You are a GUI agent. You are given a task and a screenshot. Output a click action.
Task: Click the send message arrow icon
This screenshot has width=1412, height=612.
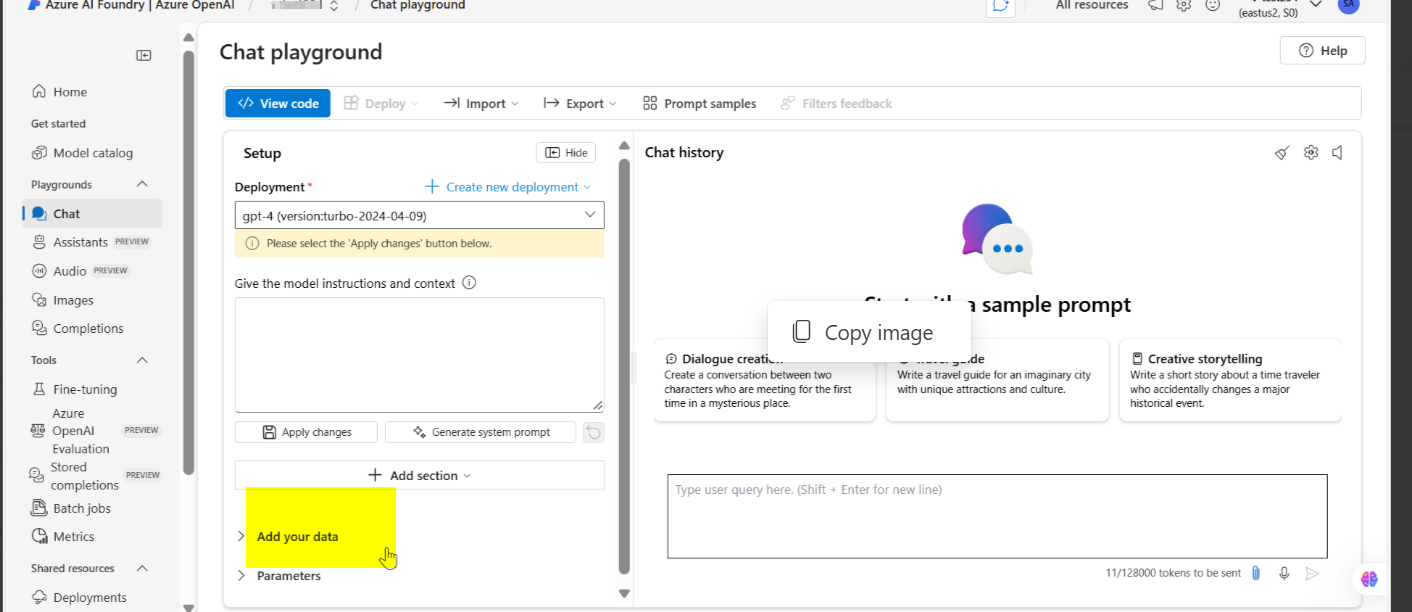tap(1312, 573)
